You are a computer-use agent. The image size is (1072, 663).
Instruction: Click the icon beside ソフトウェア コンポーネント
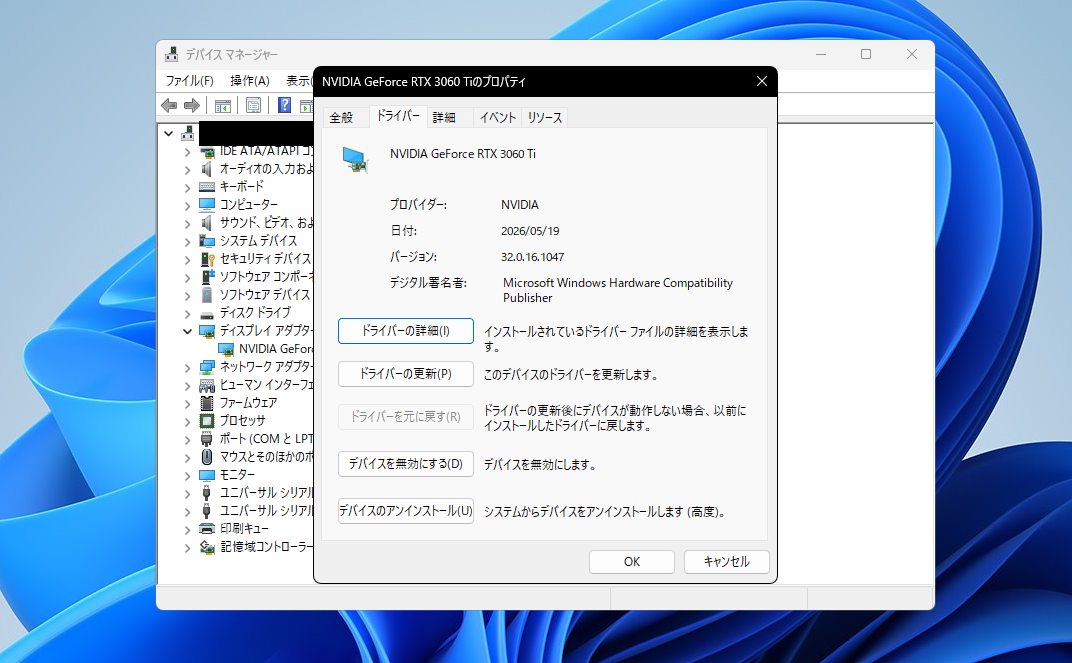(206, 277)
